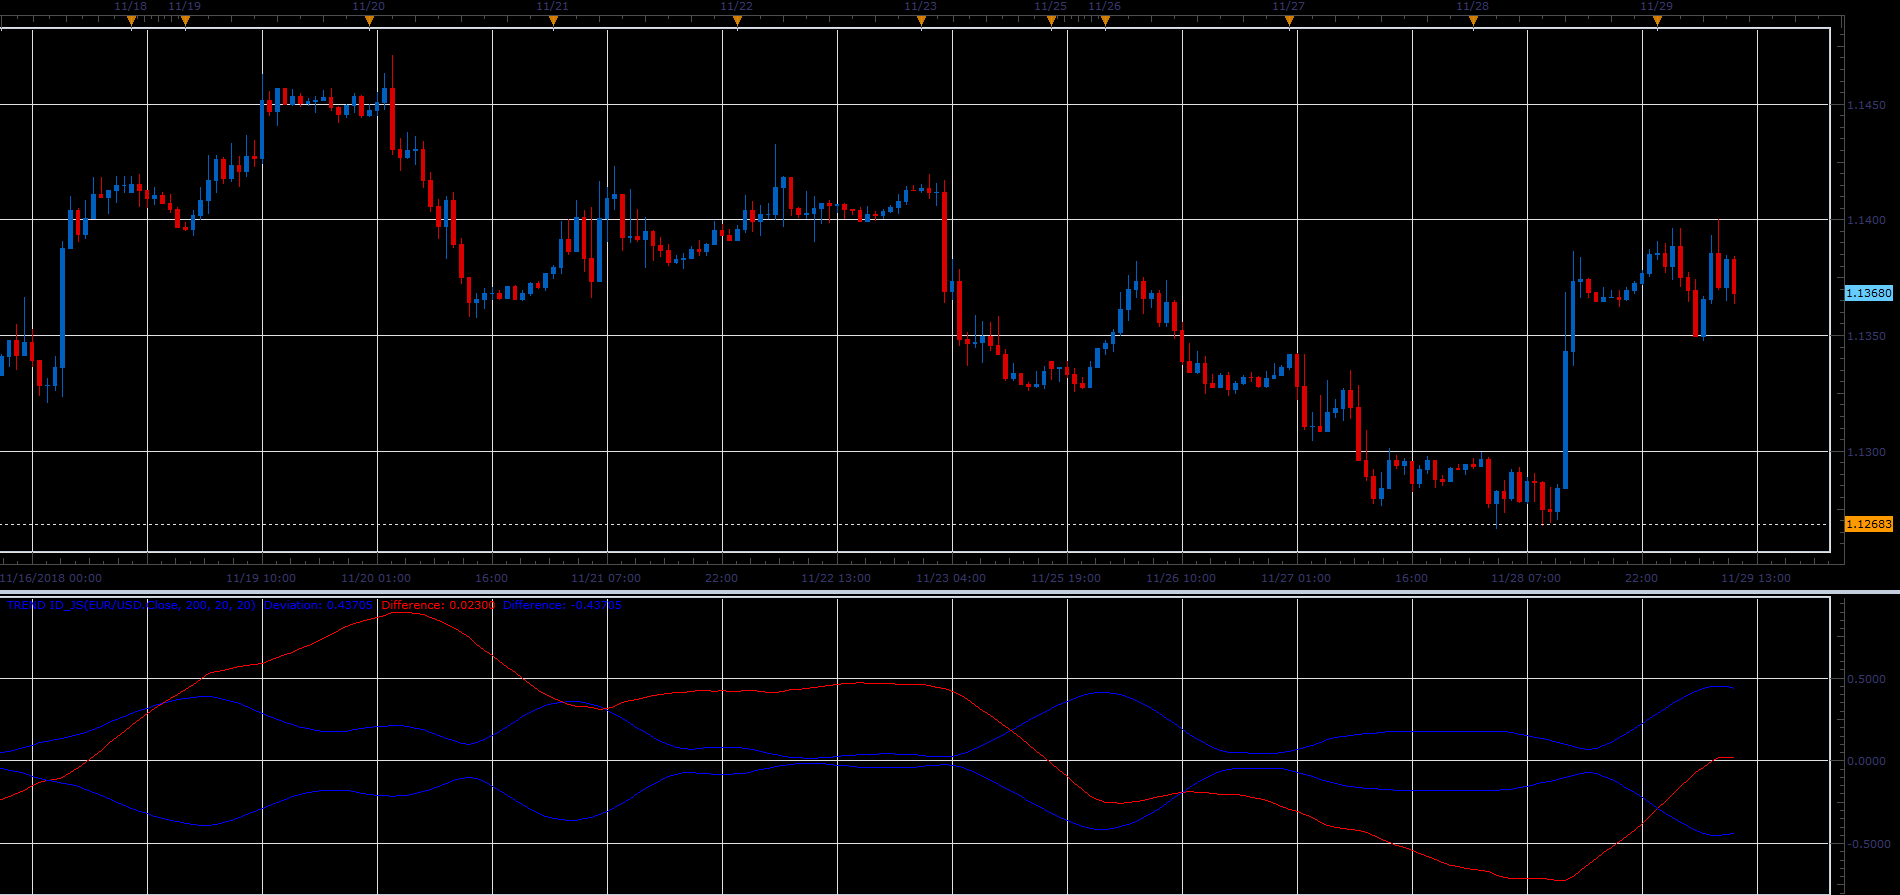The image size is (1900, 895).
Task: Click the blue Deviation 0.43705 legend text
Action: pyautogui.click(x=318, y=605)
